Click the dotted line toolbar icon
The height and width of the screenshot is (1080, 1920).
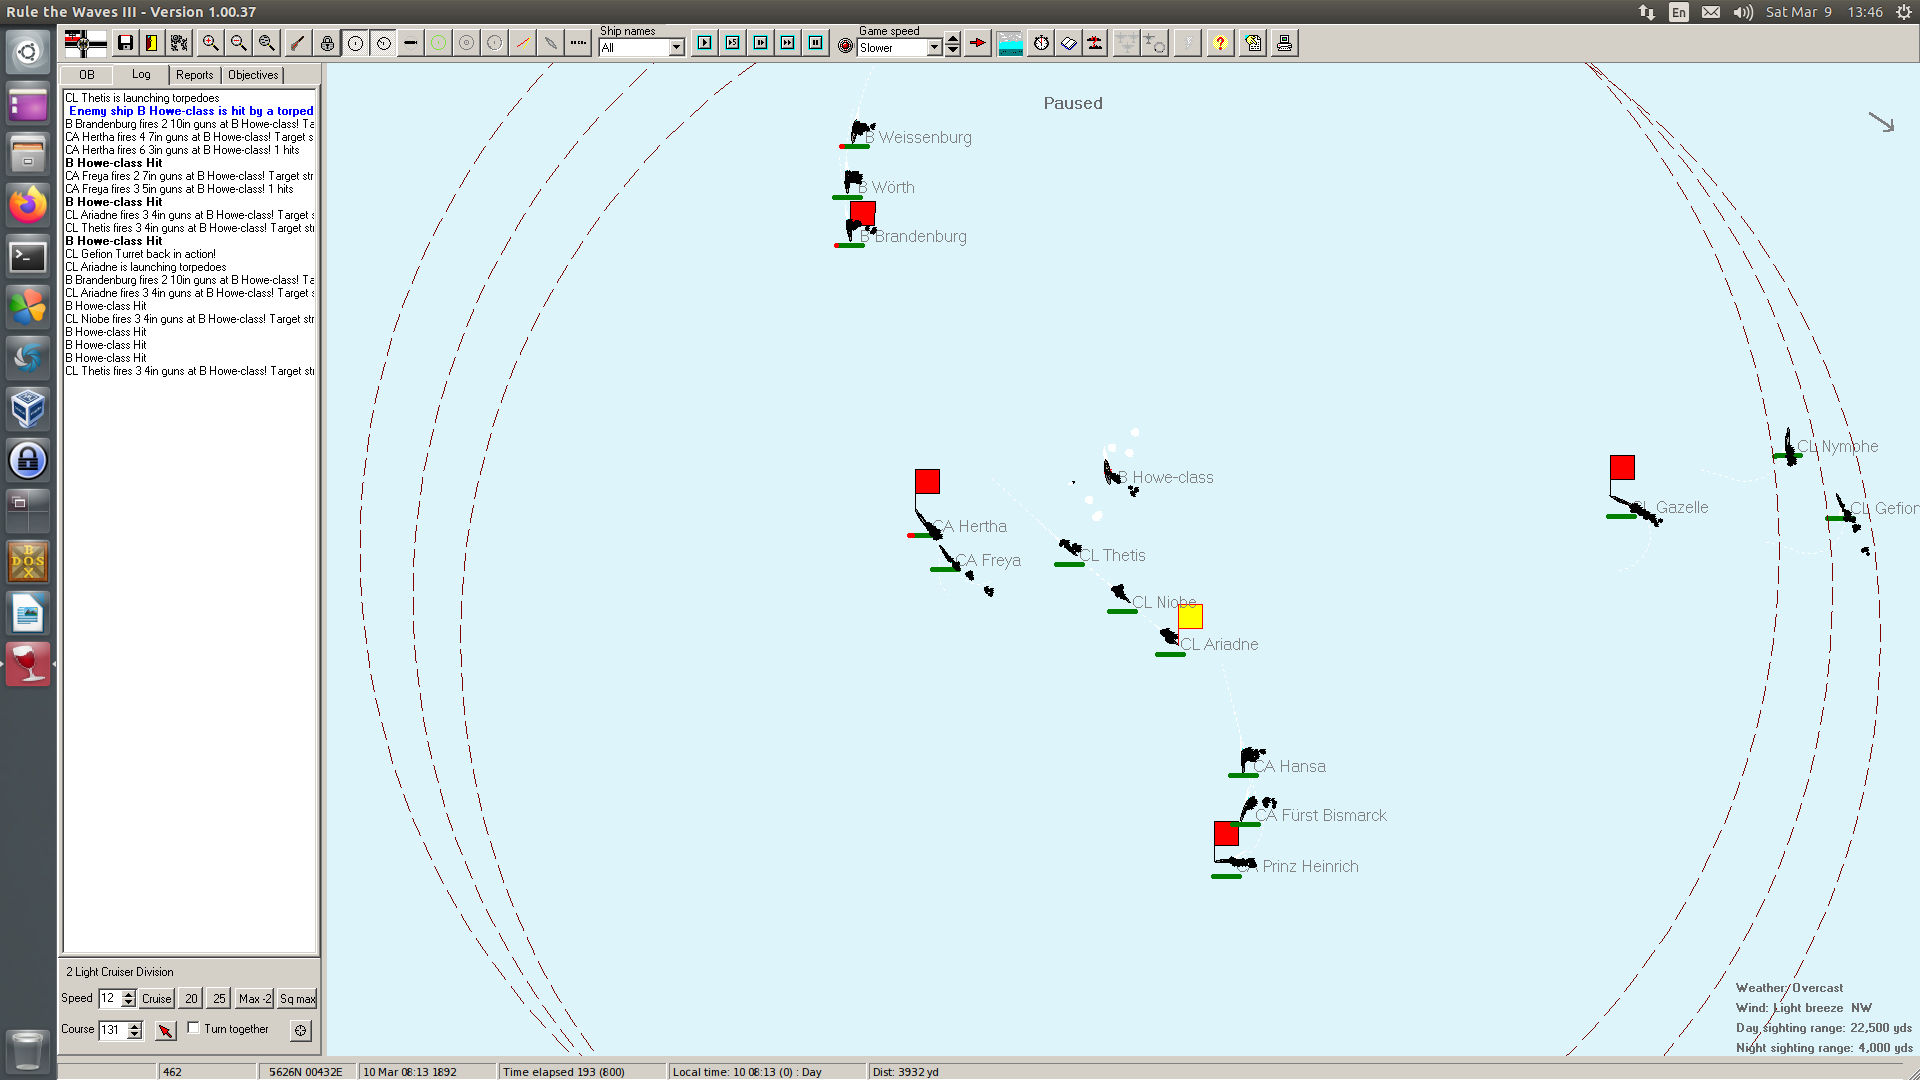tap(578, 43)
